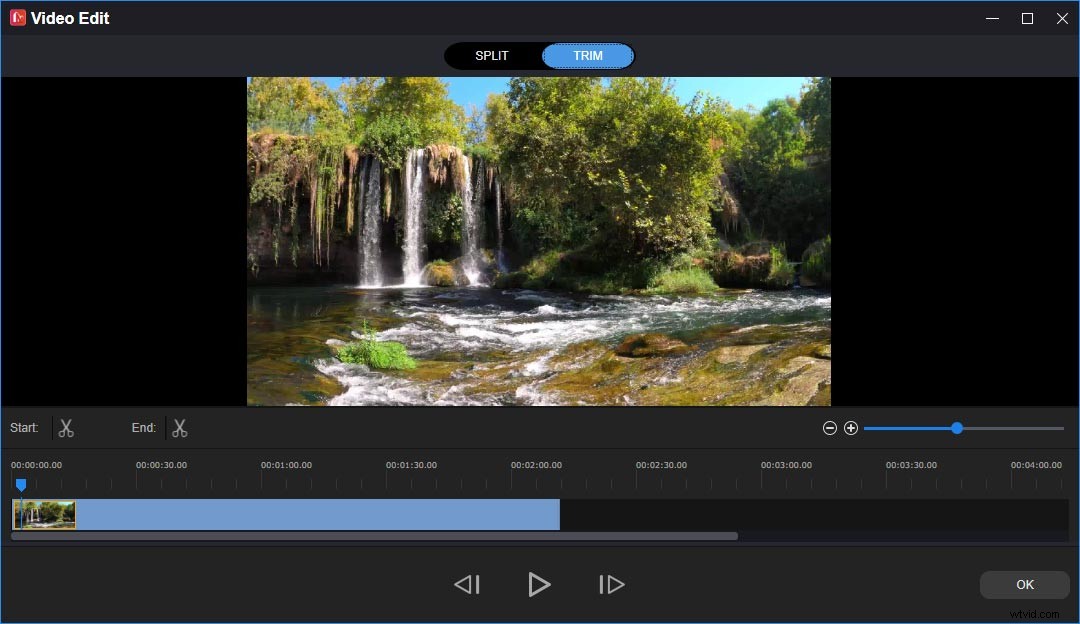Step forward one frame with next frame icon

tap(612, 584)
